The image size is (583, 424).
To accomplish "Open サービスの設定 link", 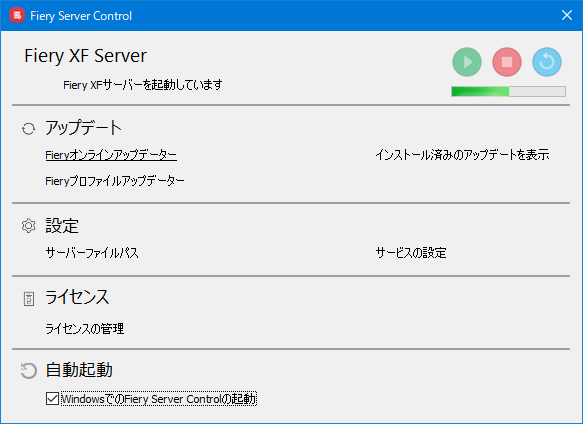I will (411, 253).
